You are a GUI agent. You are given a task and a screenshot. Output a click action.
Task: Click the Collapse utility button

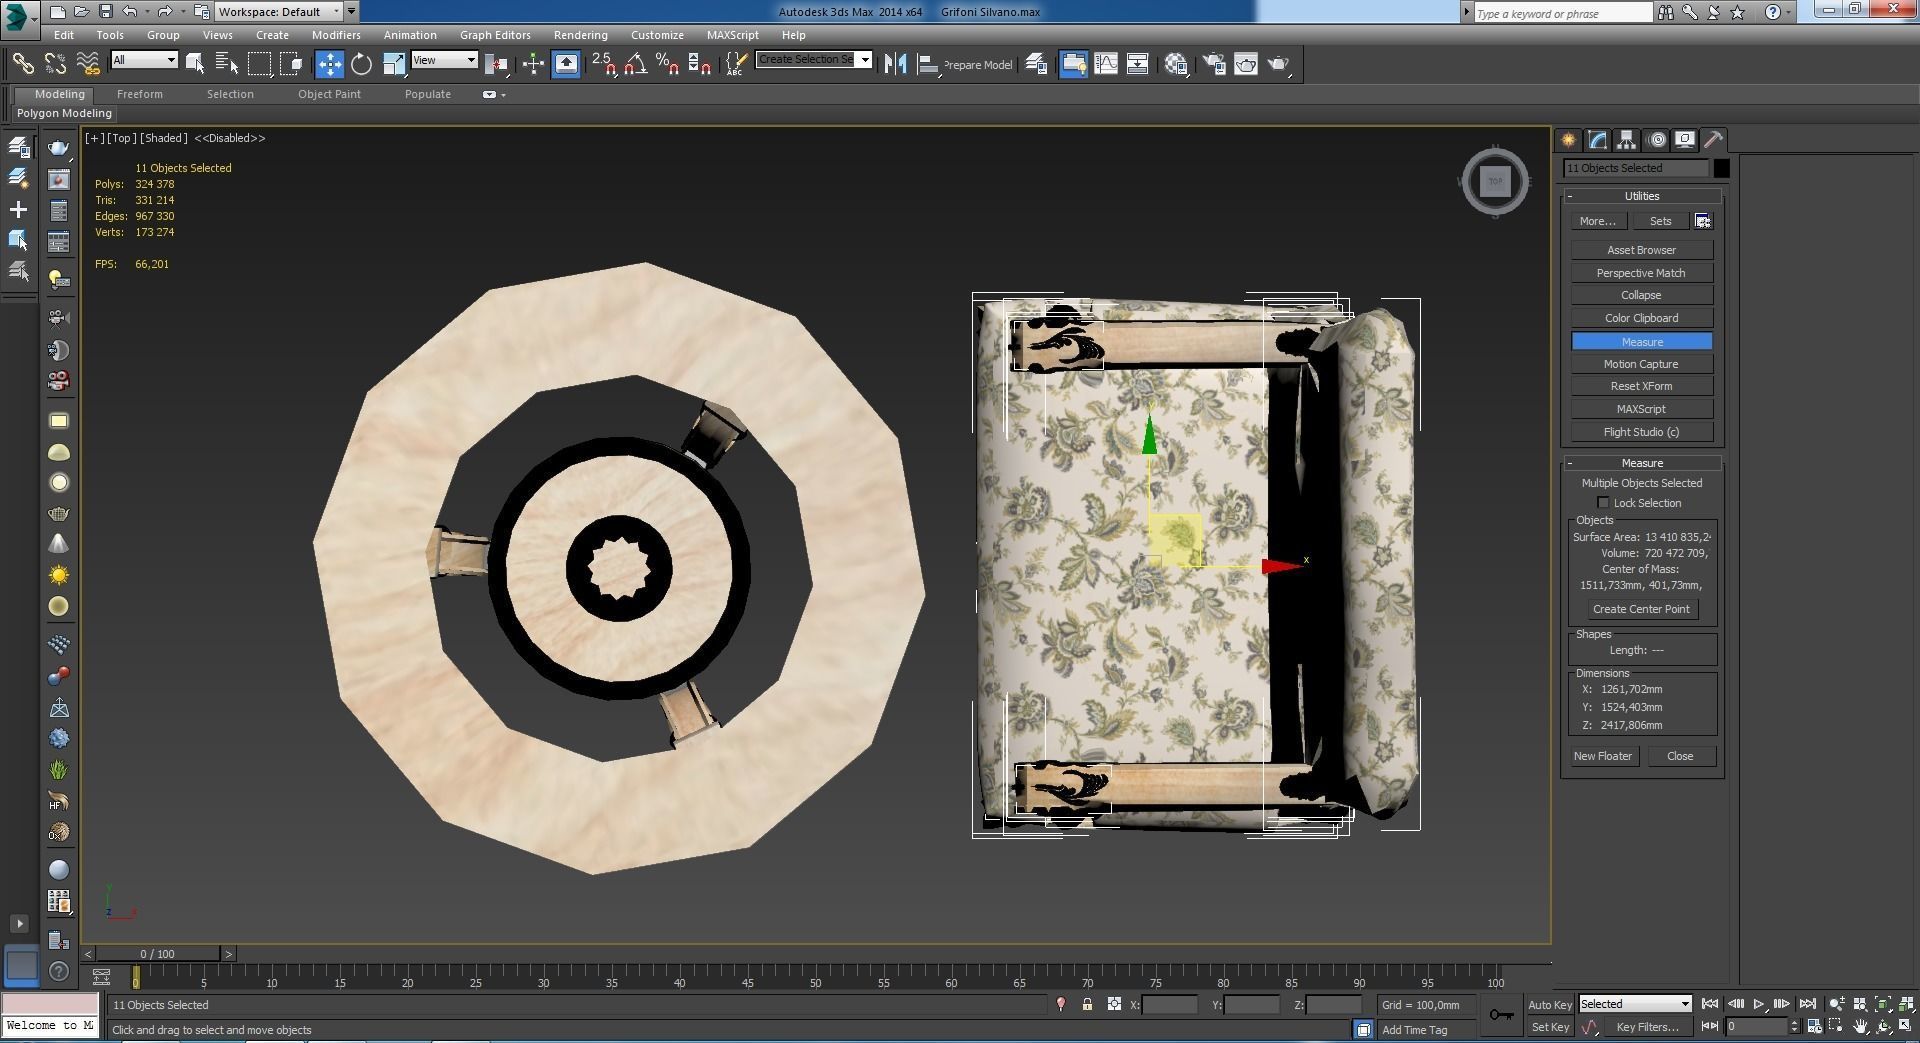[1641, 295]
